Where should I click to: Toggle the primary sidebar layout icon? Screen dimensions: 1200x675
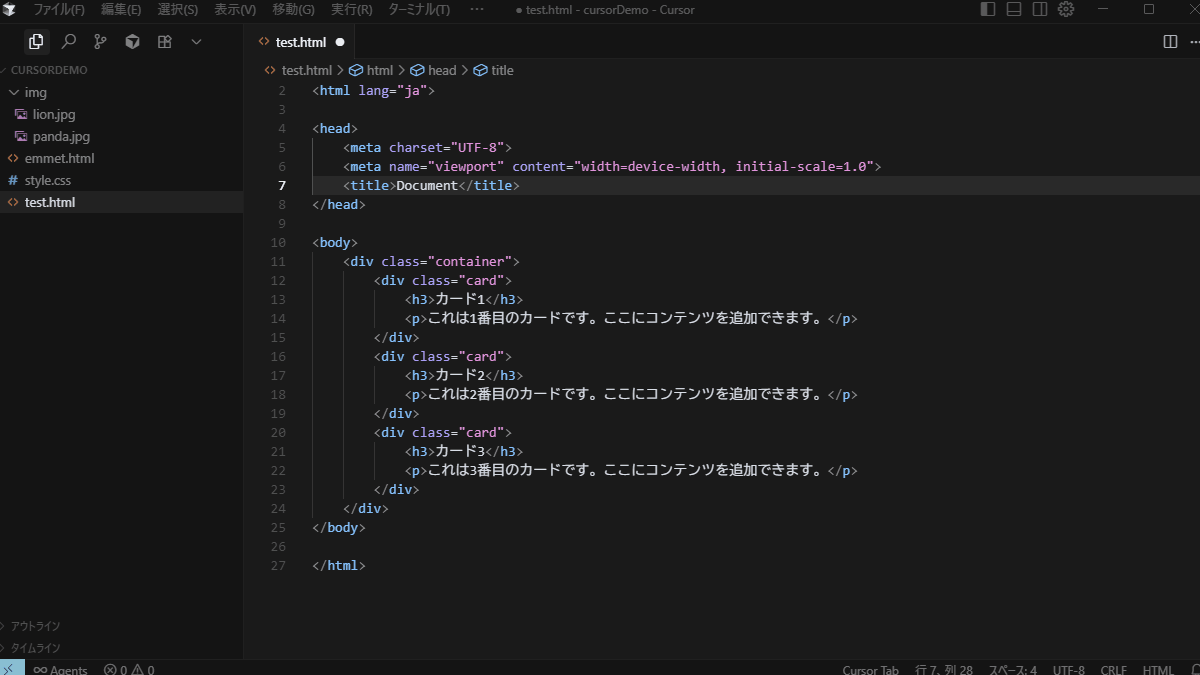coord(988,10)
